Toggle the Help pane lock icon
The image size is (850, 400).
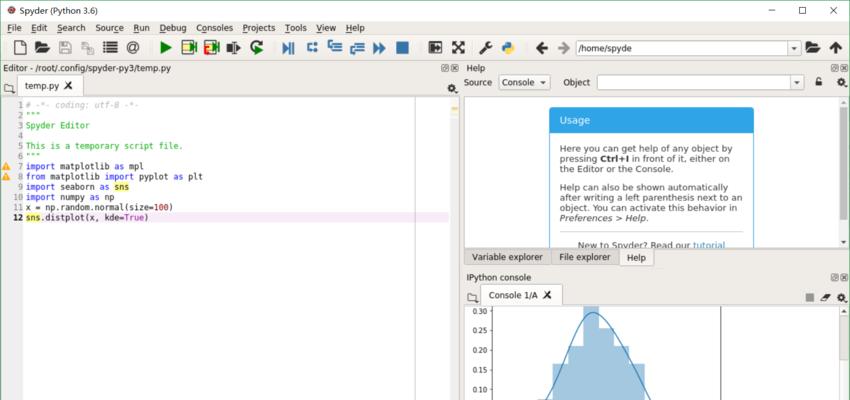click(819, 82)
